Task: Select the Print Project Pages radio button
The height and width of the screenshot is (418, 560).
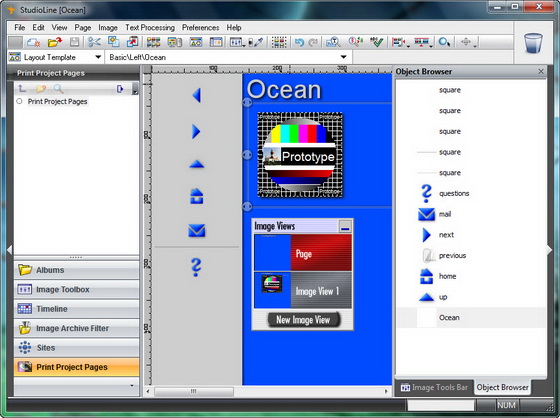Action: pos(19,101)
